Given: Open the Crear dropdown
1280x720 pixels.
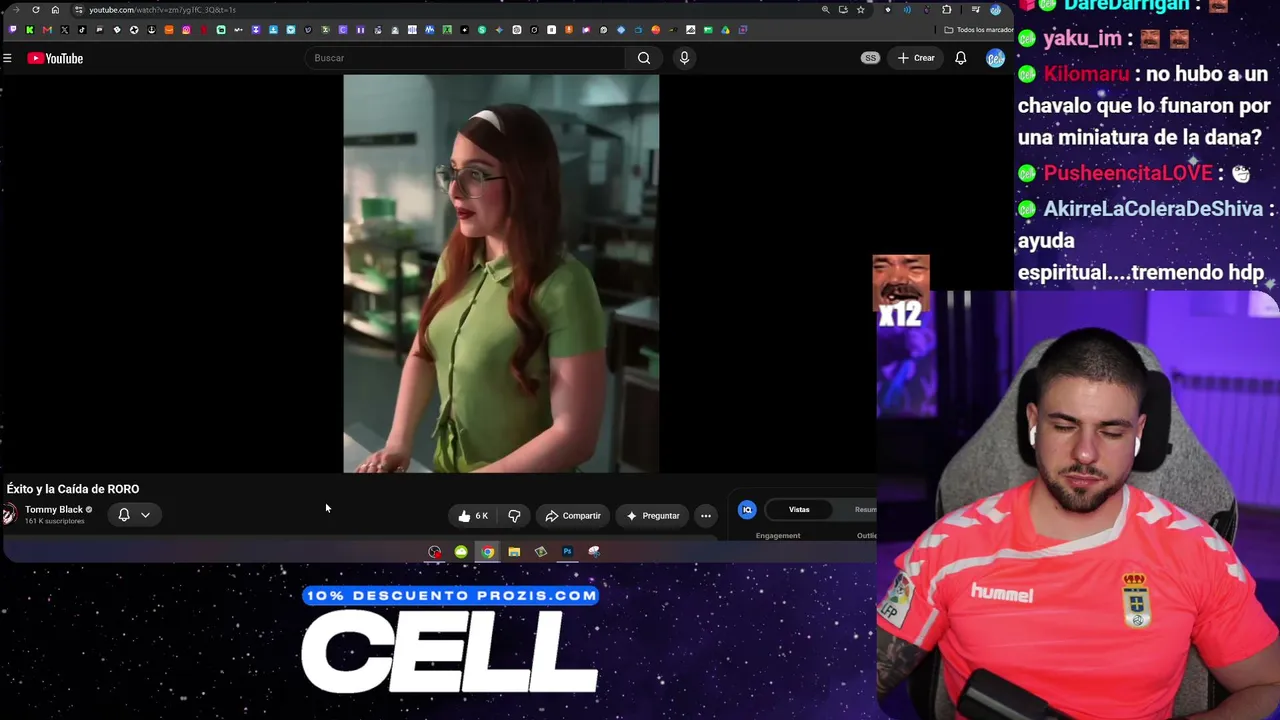Looking at the screenshot, I should (915, 58).
